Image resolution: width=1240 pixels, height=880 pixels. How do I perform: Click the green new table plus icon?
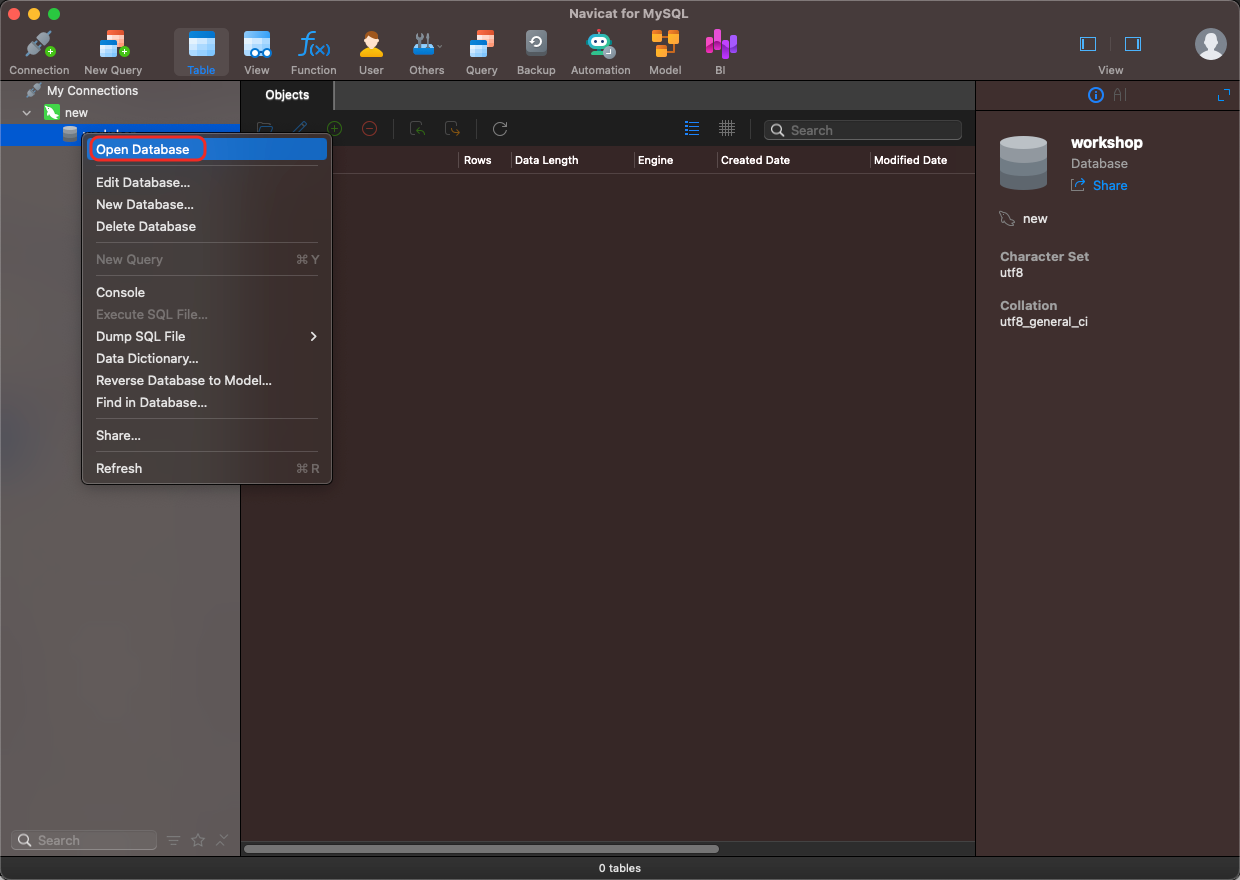click(335, 129)
